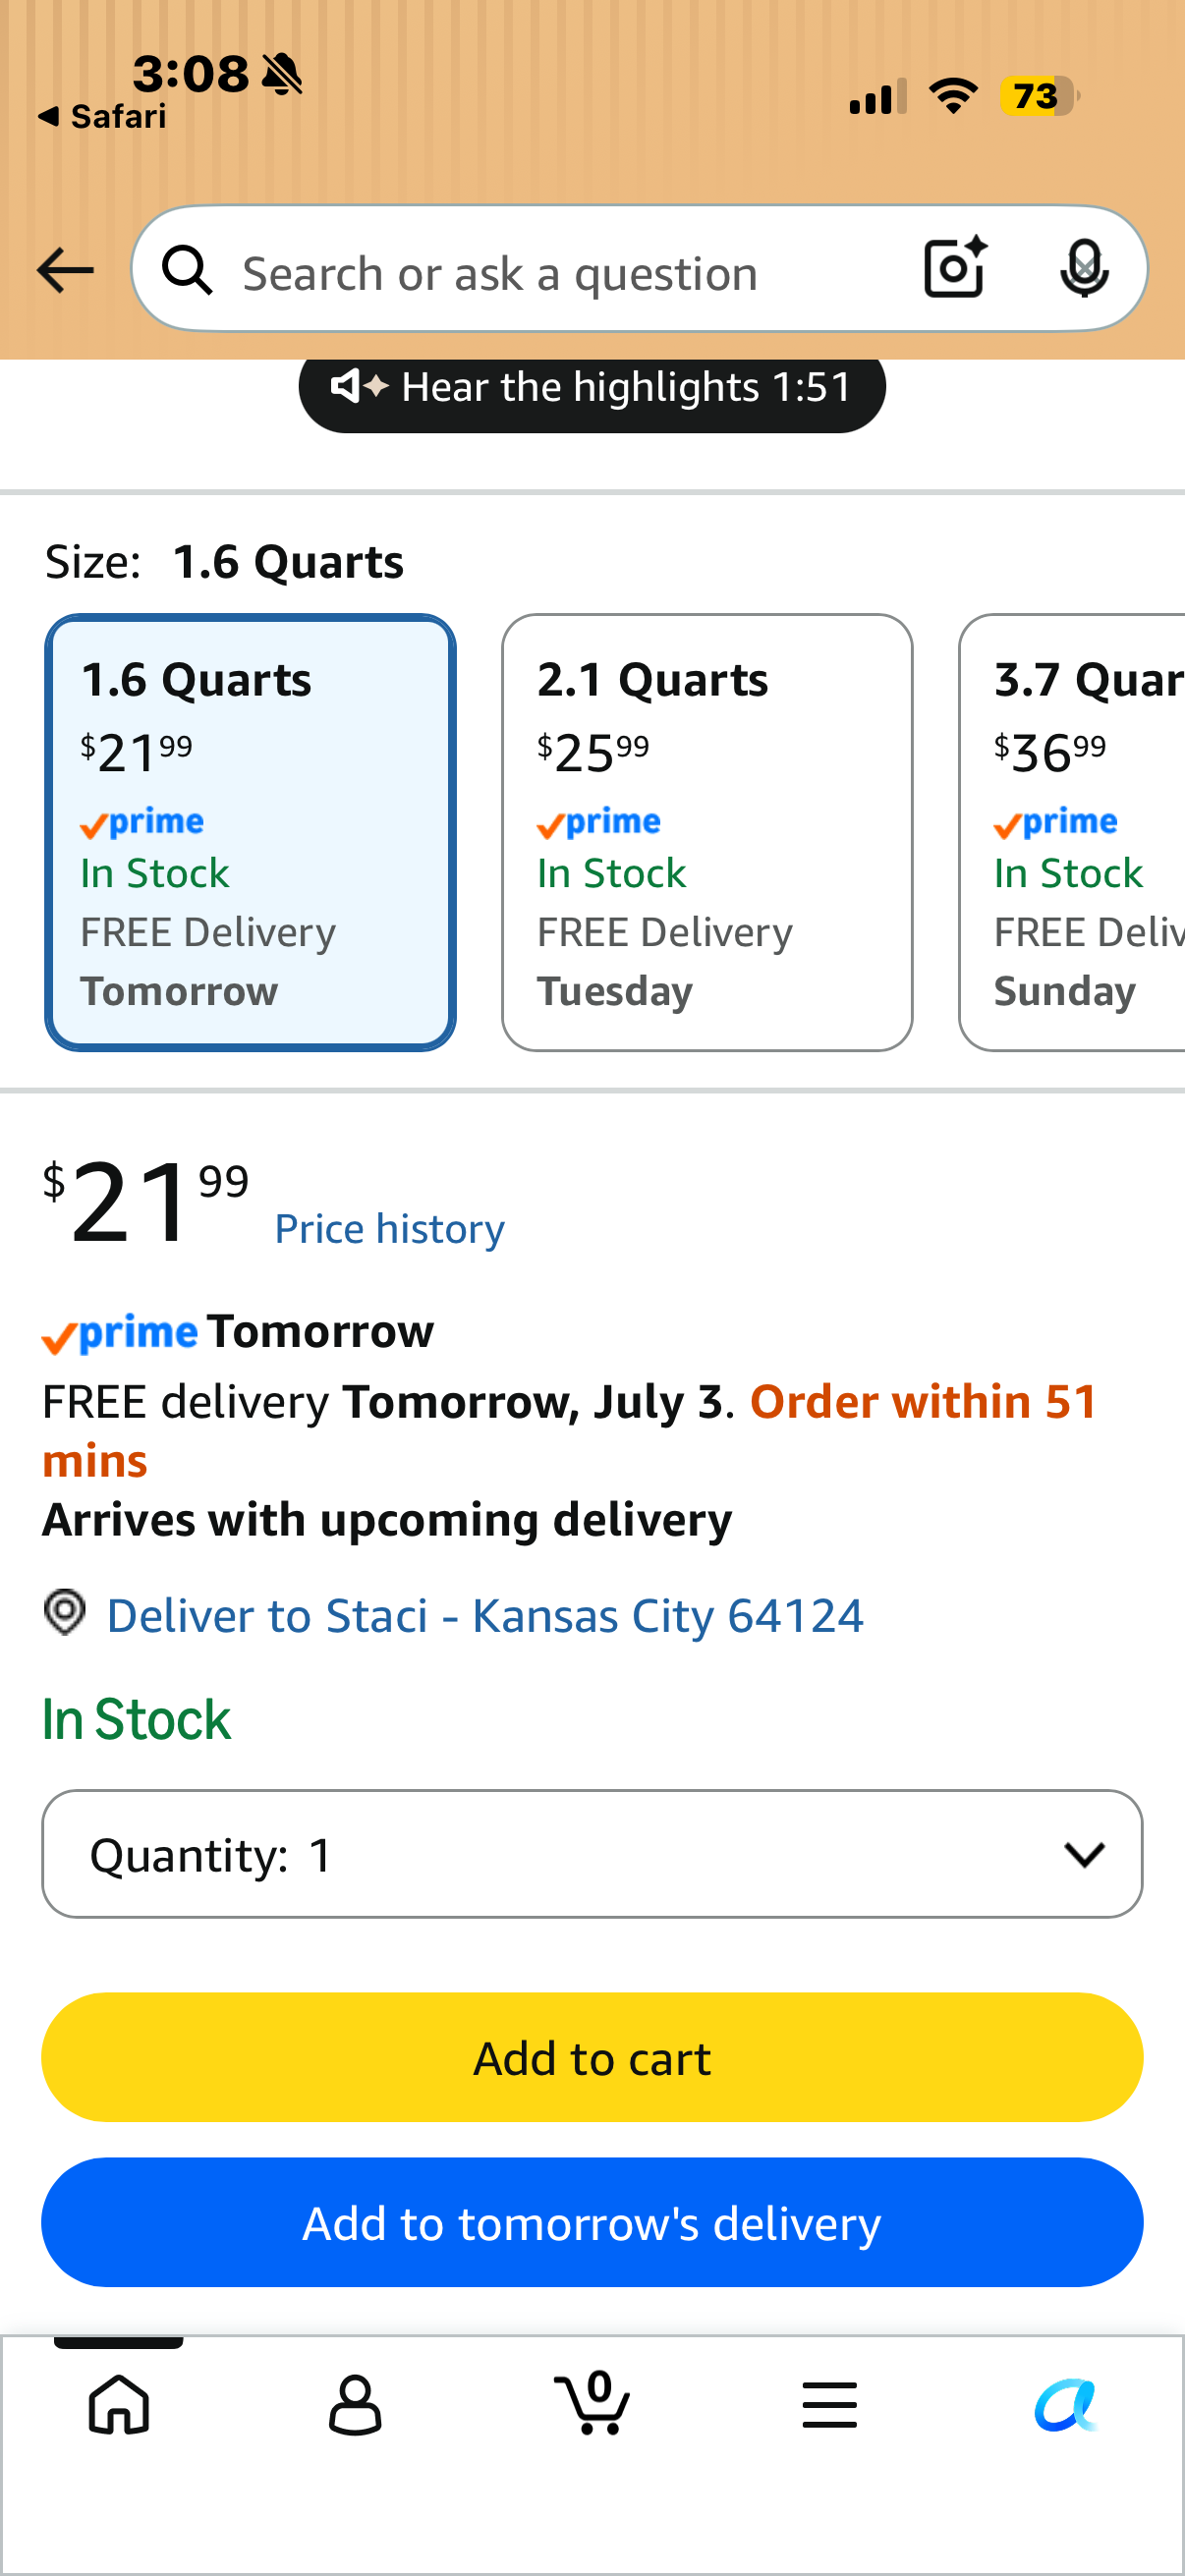This screenshot has height=2576, width=1185.
Task: Expand the Quantity dropdown
Action: click(592, 1854)
